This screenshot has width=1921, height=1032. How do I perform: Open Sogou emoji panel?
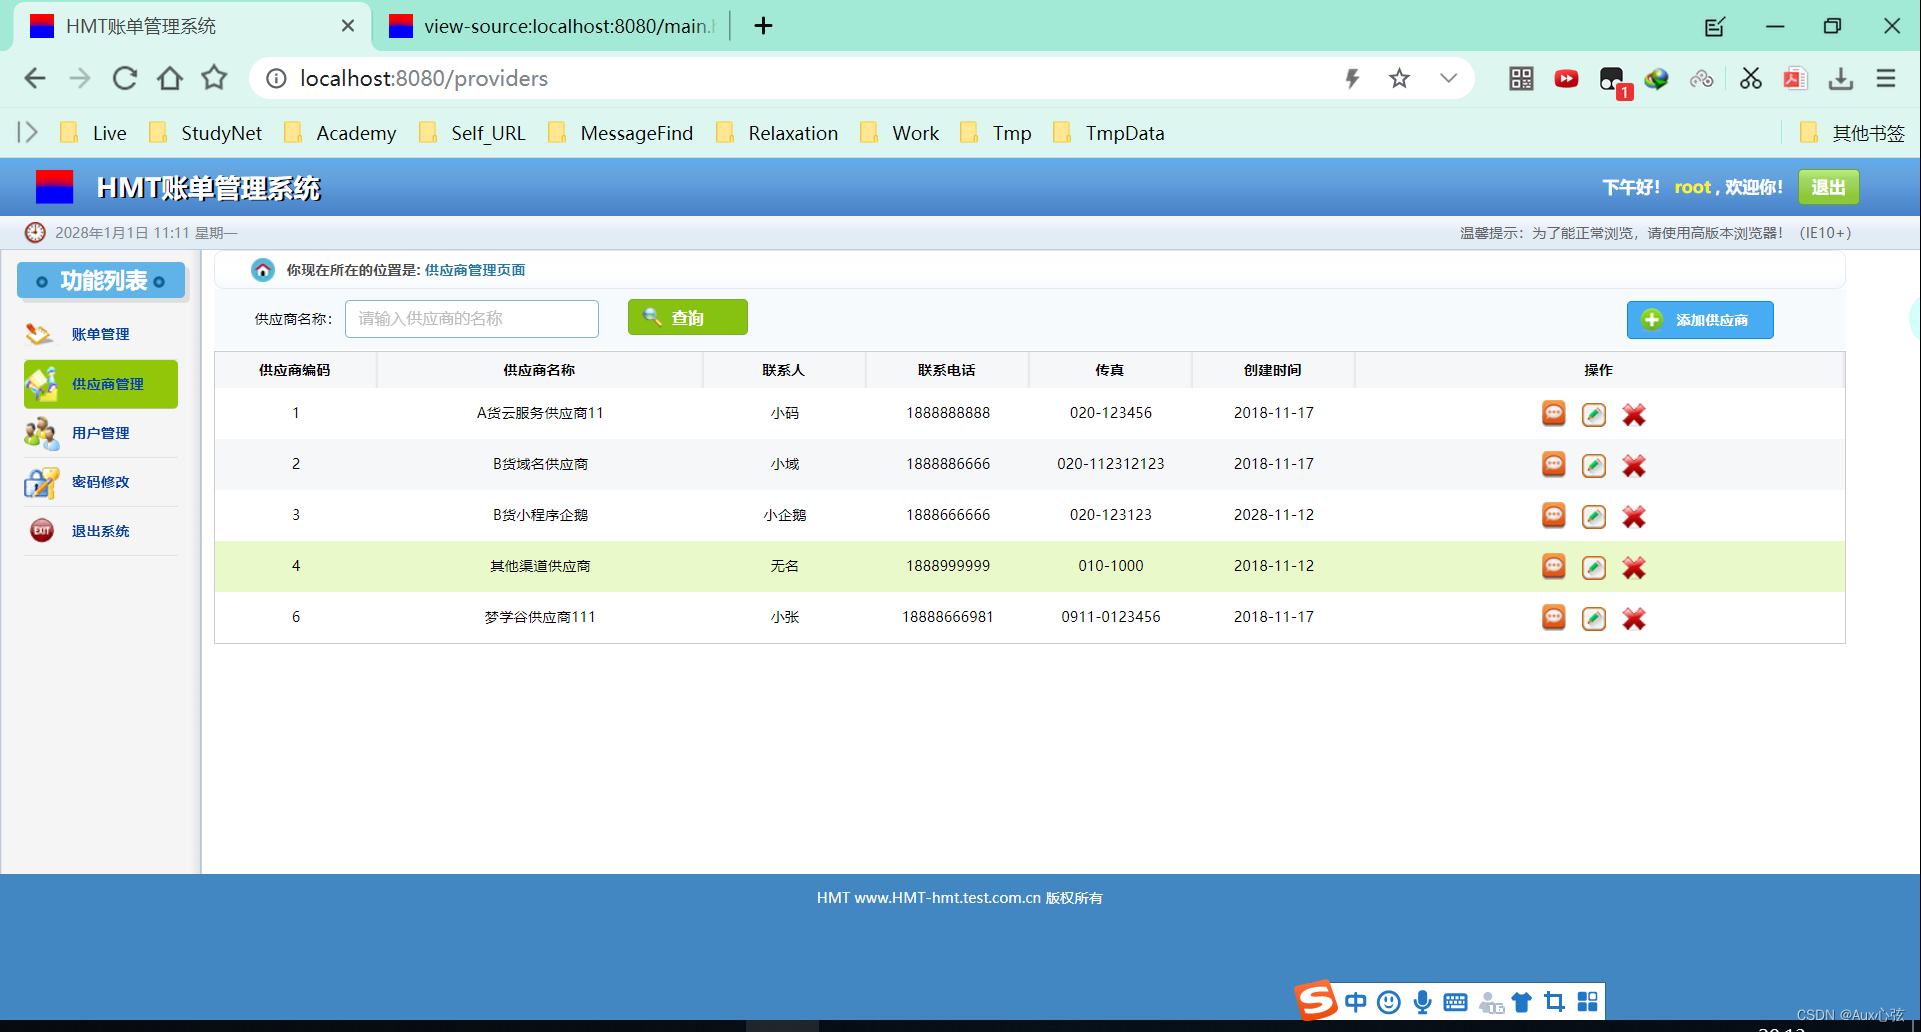pos(1389,1002)
